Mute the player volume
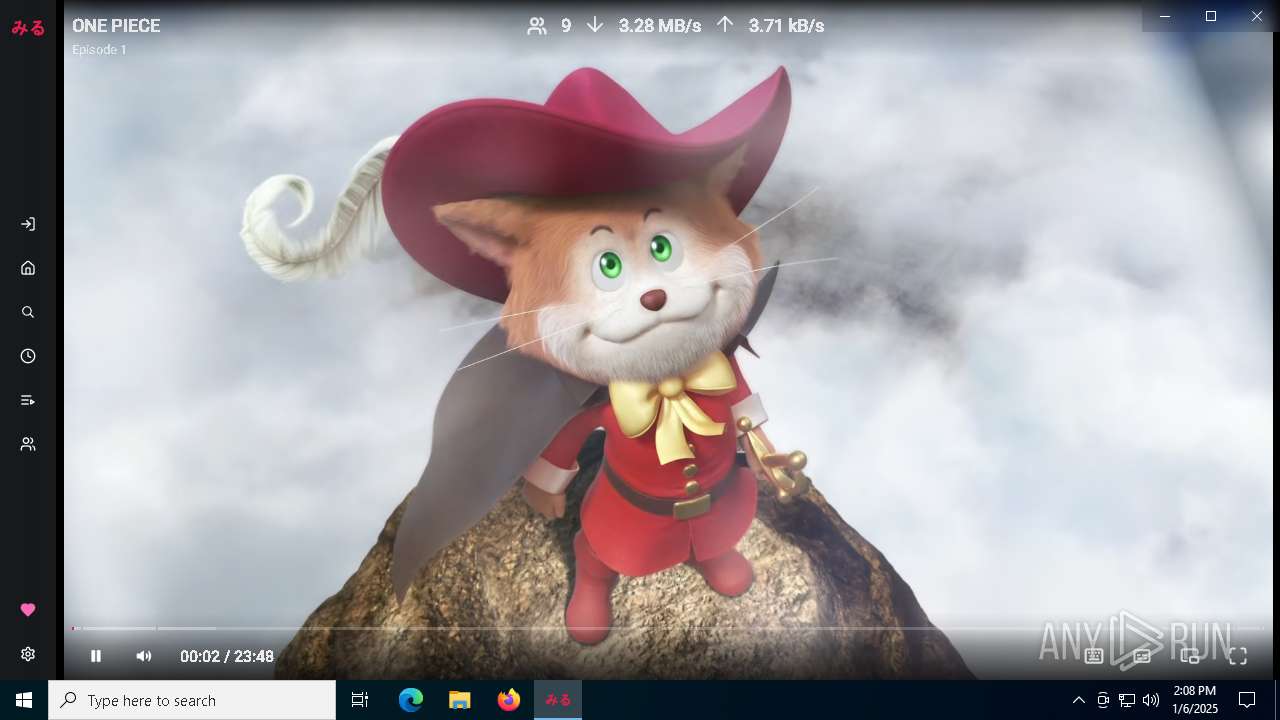The image size is (1280, 720). tap(144, 656)
